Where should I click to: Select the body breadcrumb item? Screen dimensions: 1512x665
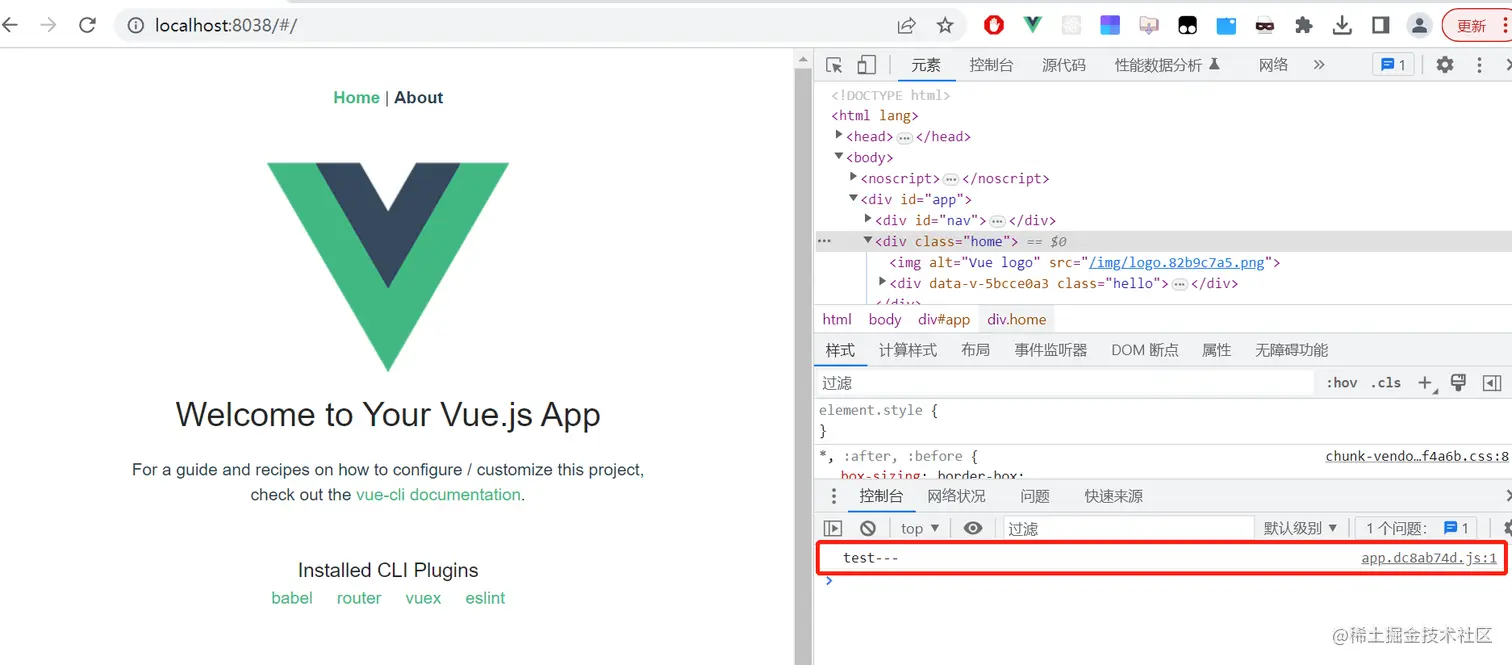tap(885, 319)
